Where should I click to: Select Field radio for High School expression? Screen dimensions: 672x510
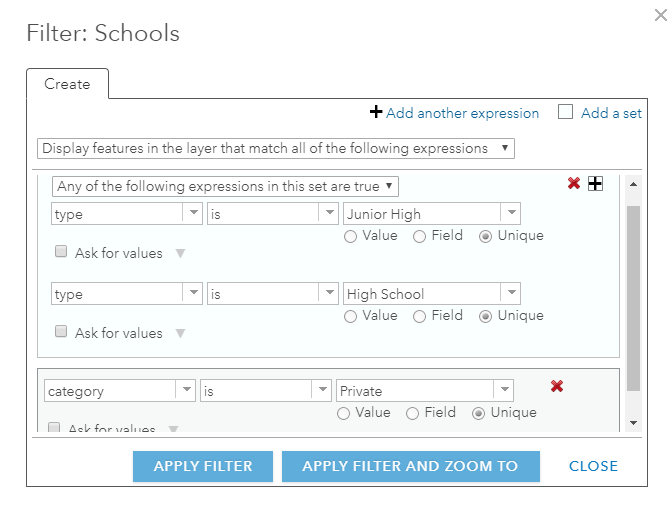(x=420, y=317)
